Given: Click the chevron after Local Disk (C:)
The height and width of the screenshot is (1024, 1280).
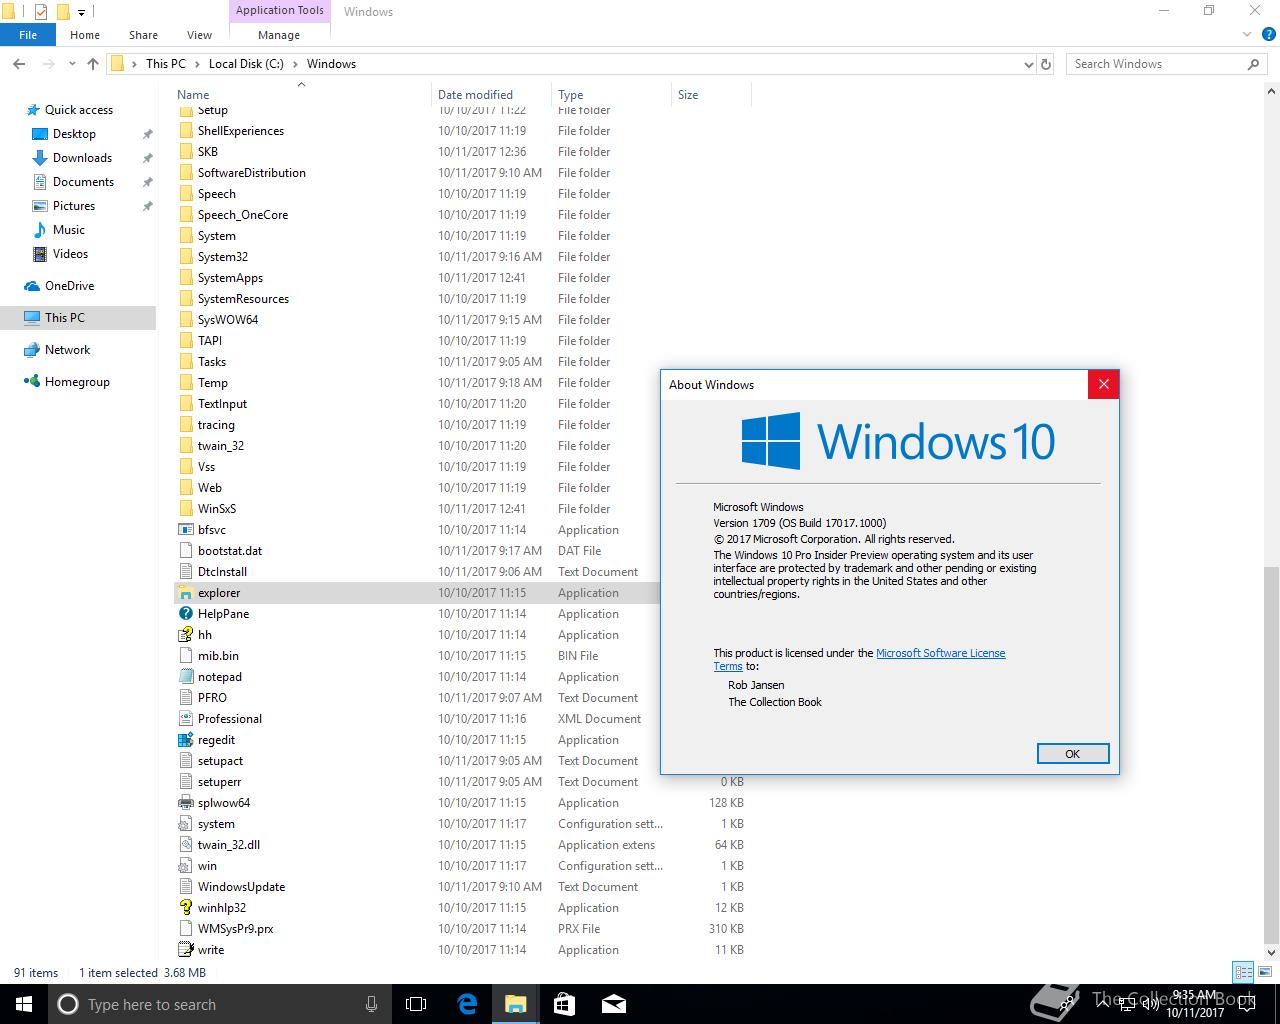Looking at the screenshot, I should [295, 64].
